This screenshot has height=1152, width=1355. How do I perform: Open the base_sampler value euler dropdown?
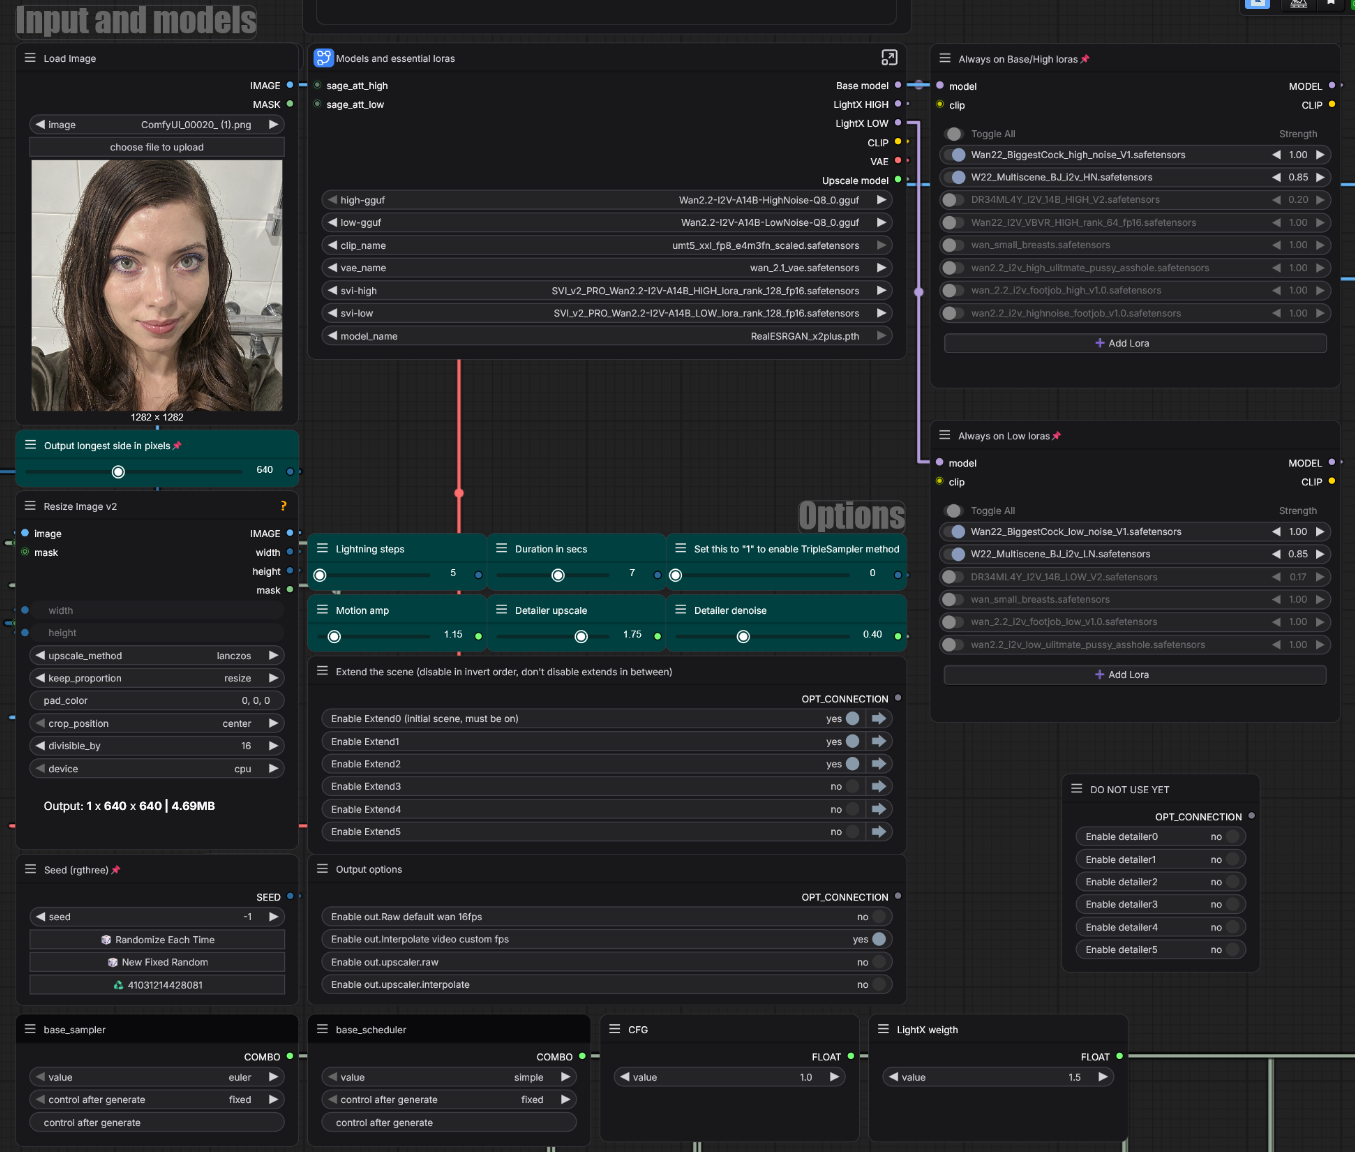(x=157, y=1077)
